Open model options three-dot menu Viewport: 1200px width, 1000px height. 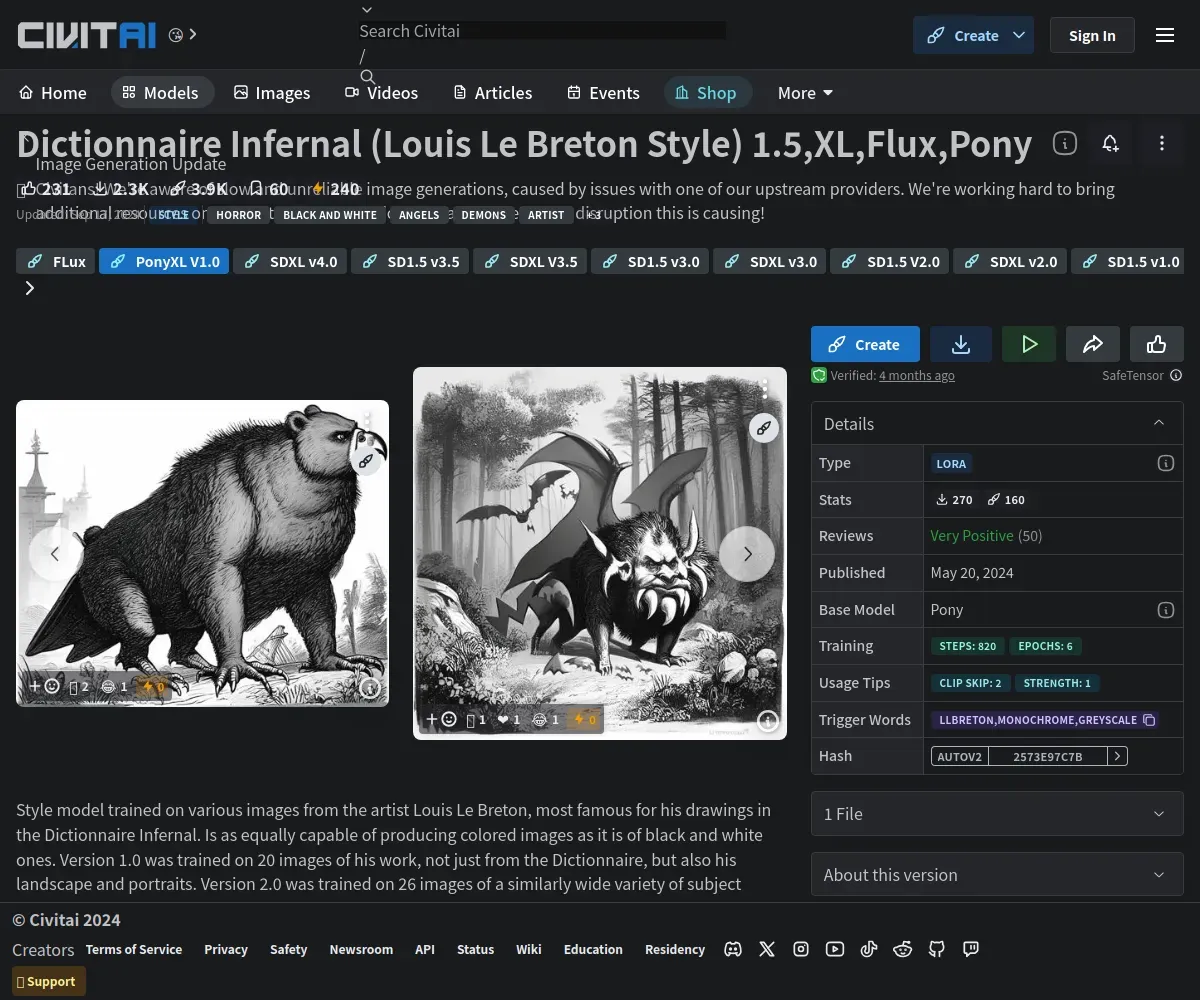click(x=1161, y=143)
